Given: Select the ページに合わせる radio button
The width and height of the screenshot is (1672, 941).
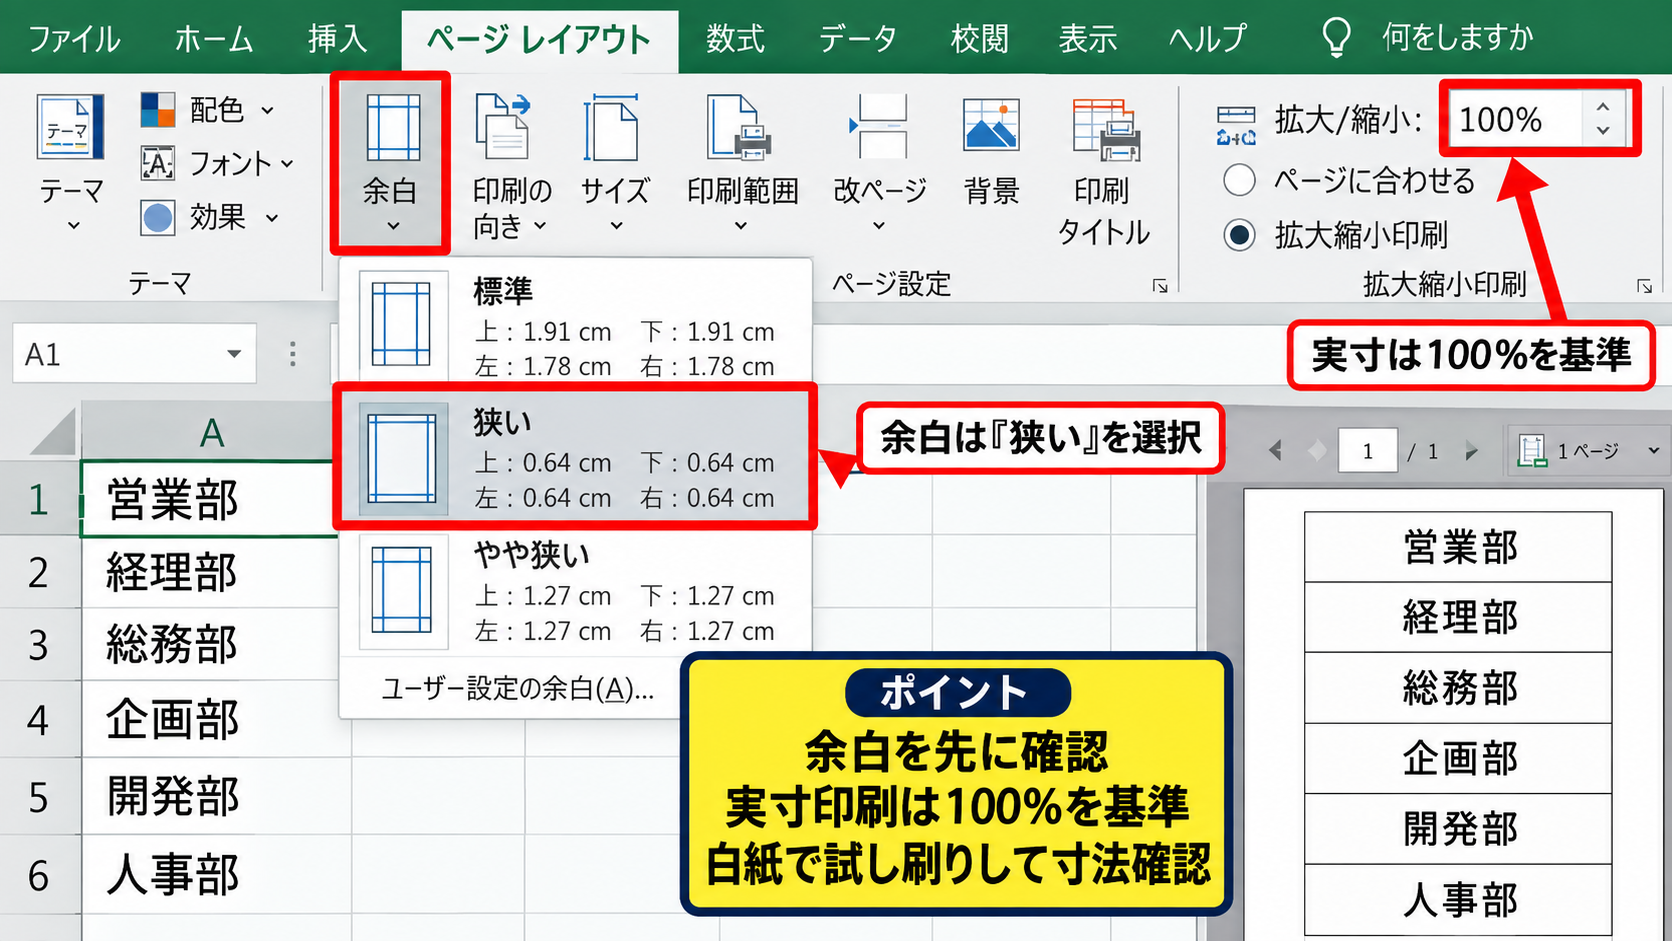Looking at the screenshot, I should [x=1239, y=180].
